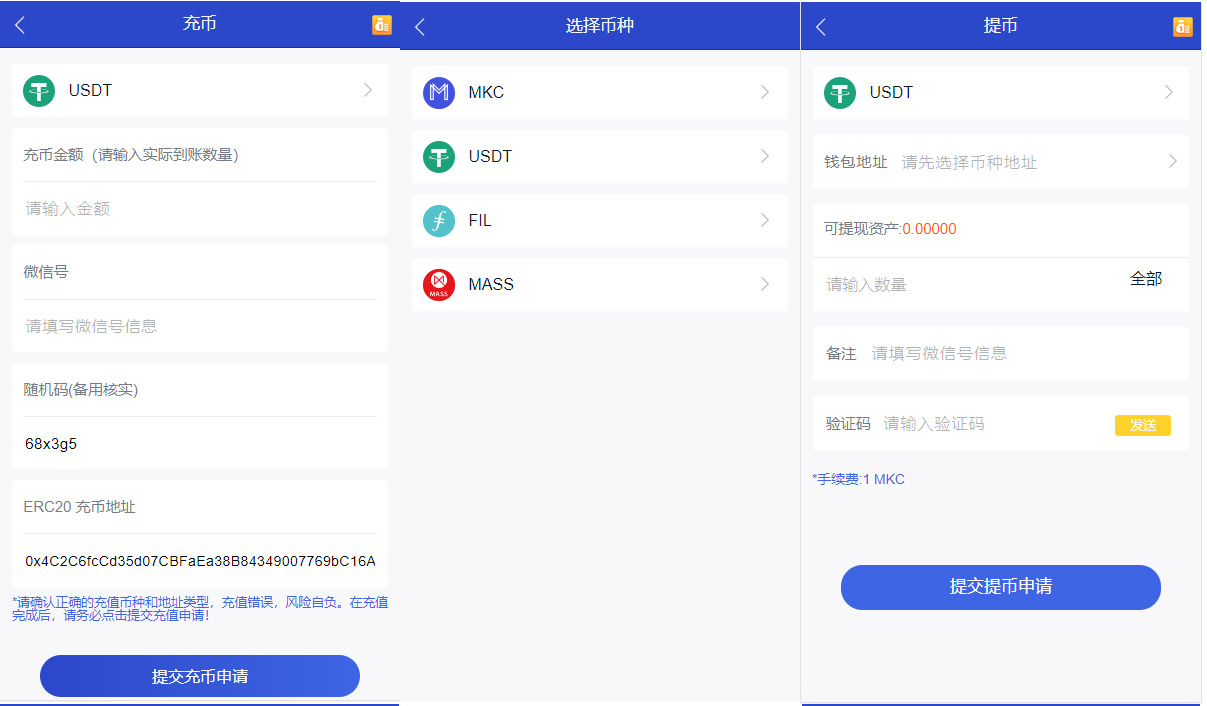
Task: Submit with 提交充币申请 button
Action: 200,676
